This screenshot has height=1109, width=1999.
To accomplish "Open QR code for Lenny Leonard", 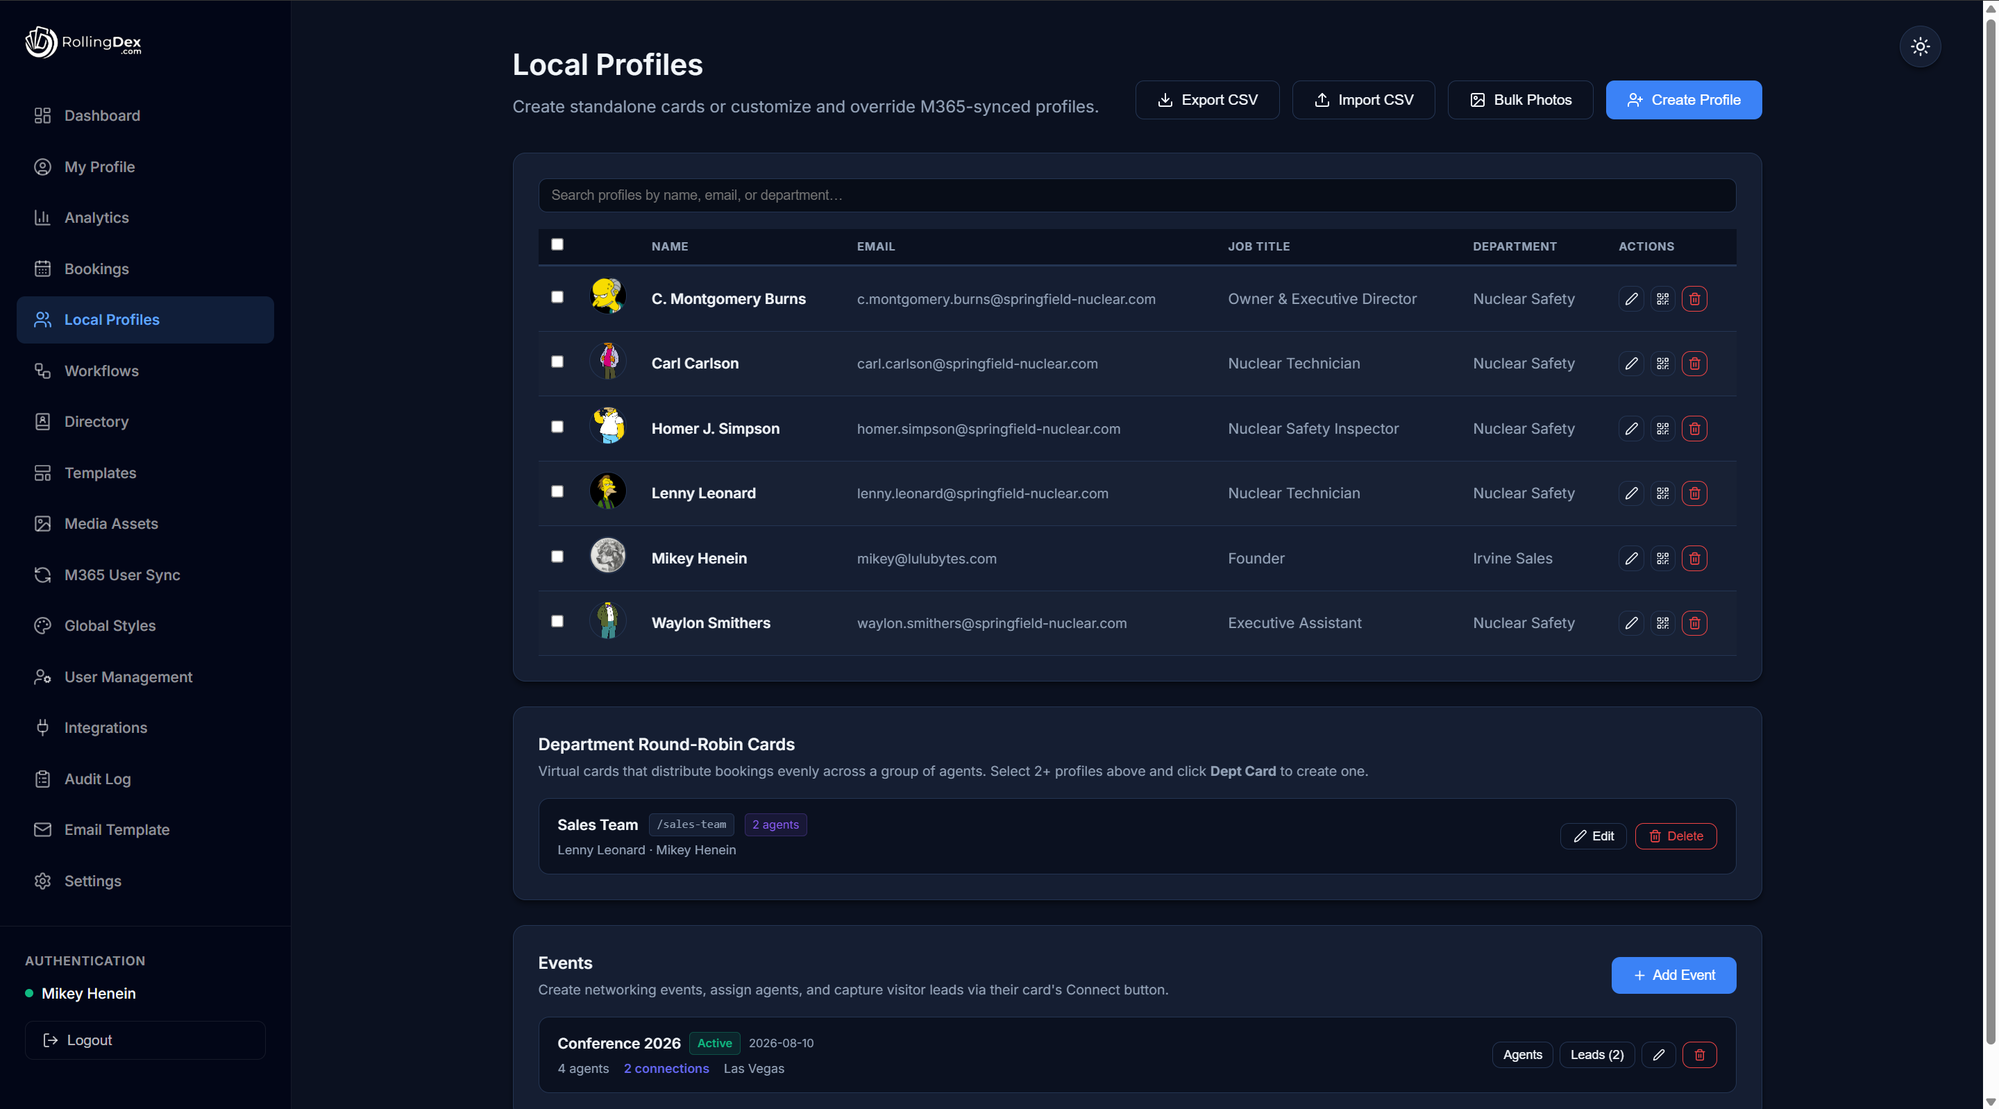I will (1662, 494).
